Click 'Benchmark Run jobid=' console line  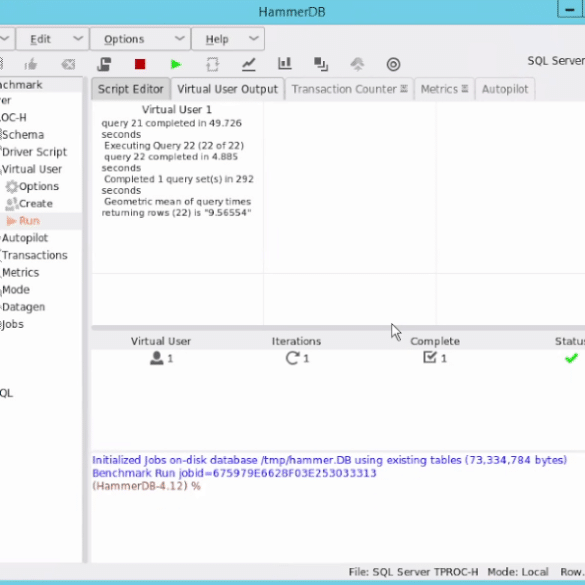tap(234, 473)
